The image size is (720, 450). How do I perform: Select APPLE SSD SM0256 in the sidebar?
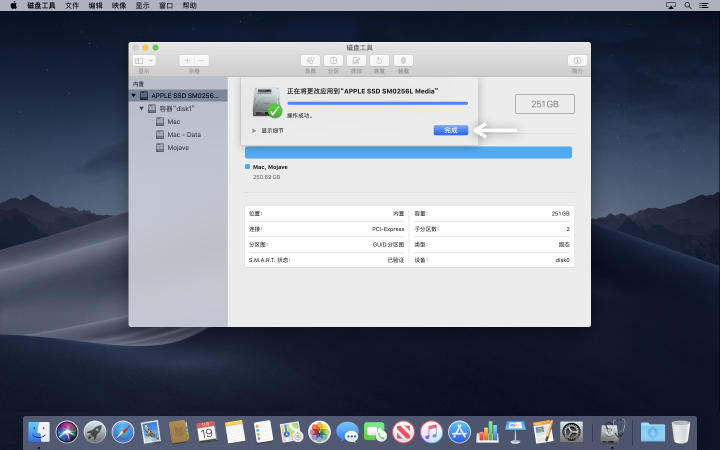(x=179, y=96)
